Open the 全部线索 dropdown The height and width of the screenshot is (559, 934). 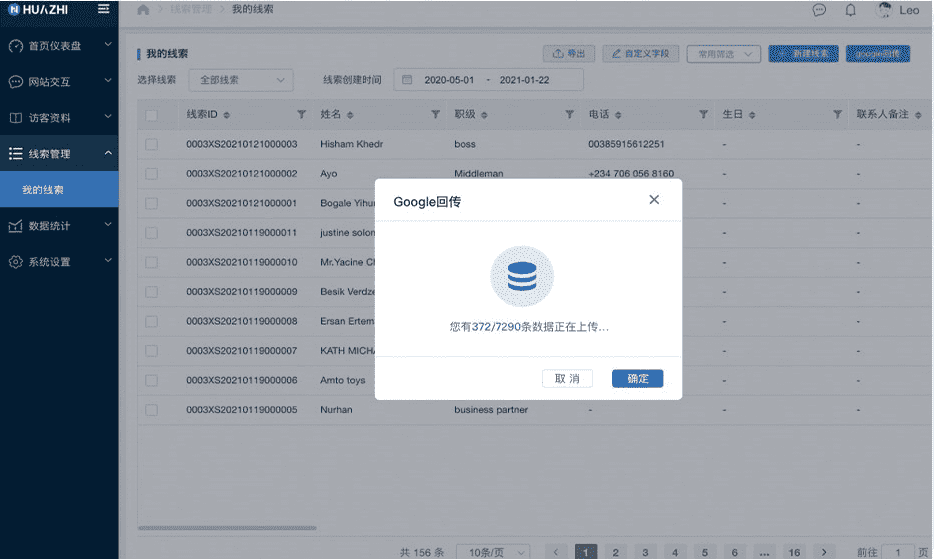pos(243,80)
